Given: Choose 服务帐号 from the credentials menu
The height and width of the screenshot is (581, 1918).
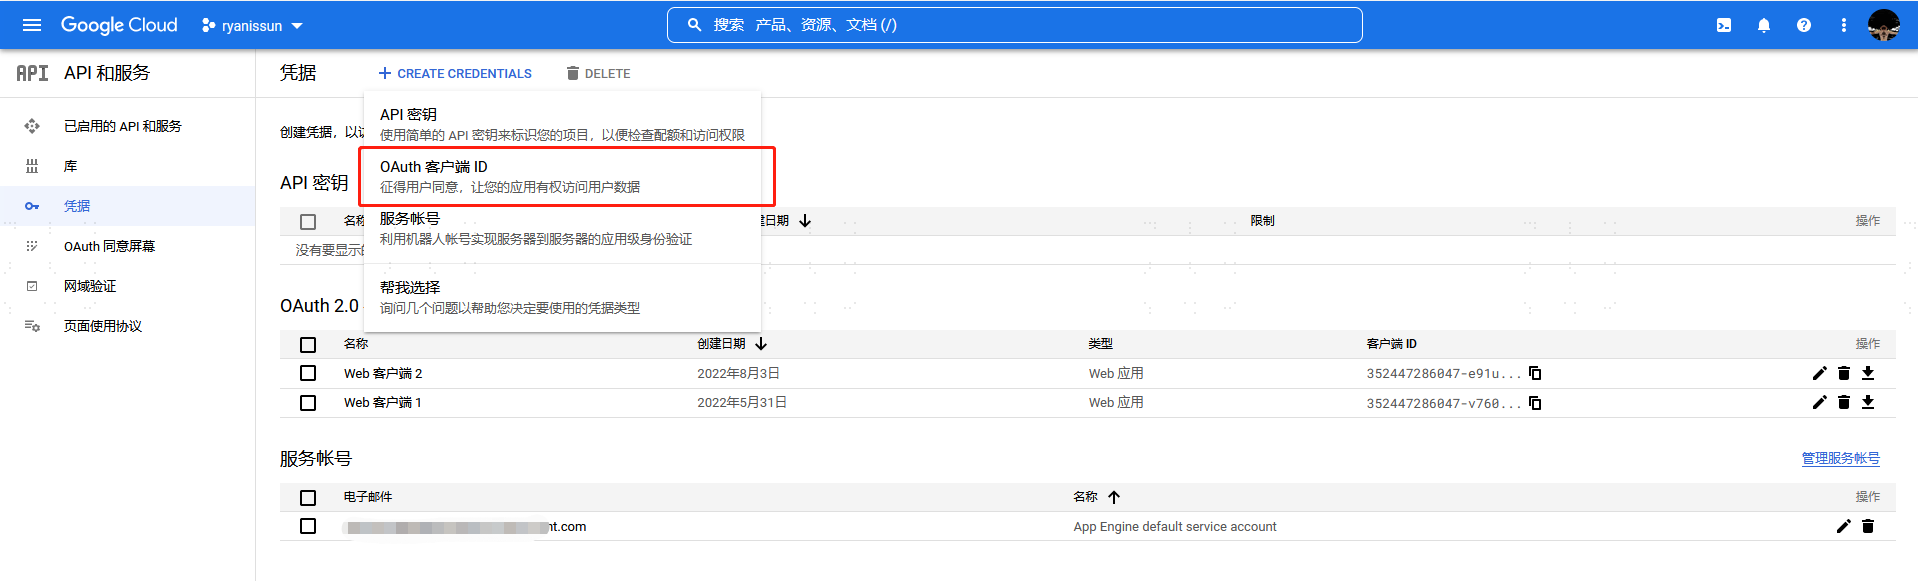Looking at the screenshot, I should (x=562, y=228).
